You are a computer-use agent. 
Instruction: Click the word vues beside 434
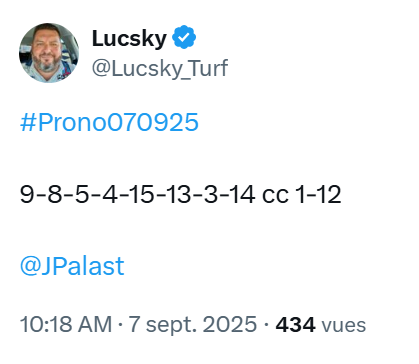343,326
